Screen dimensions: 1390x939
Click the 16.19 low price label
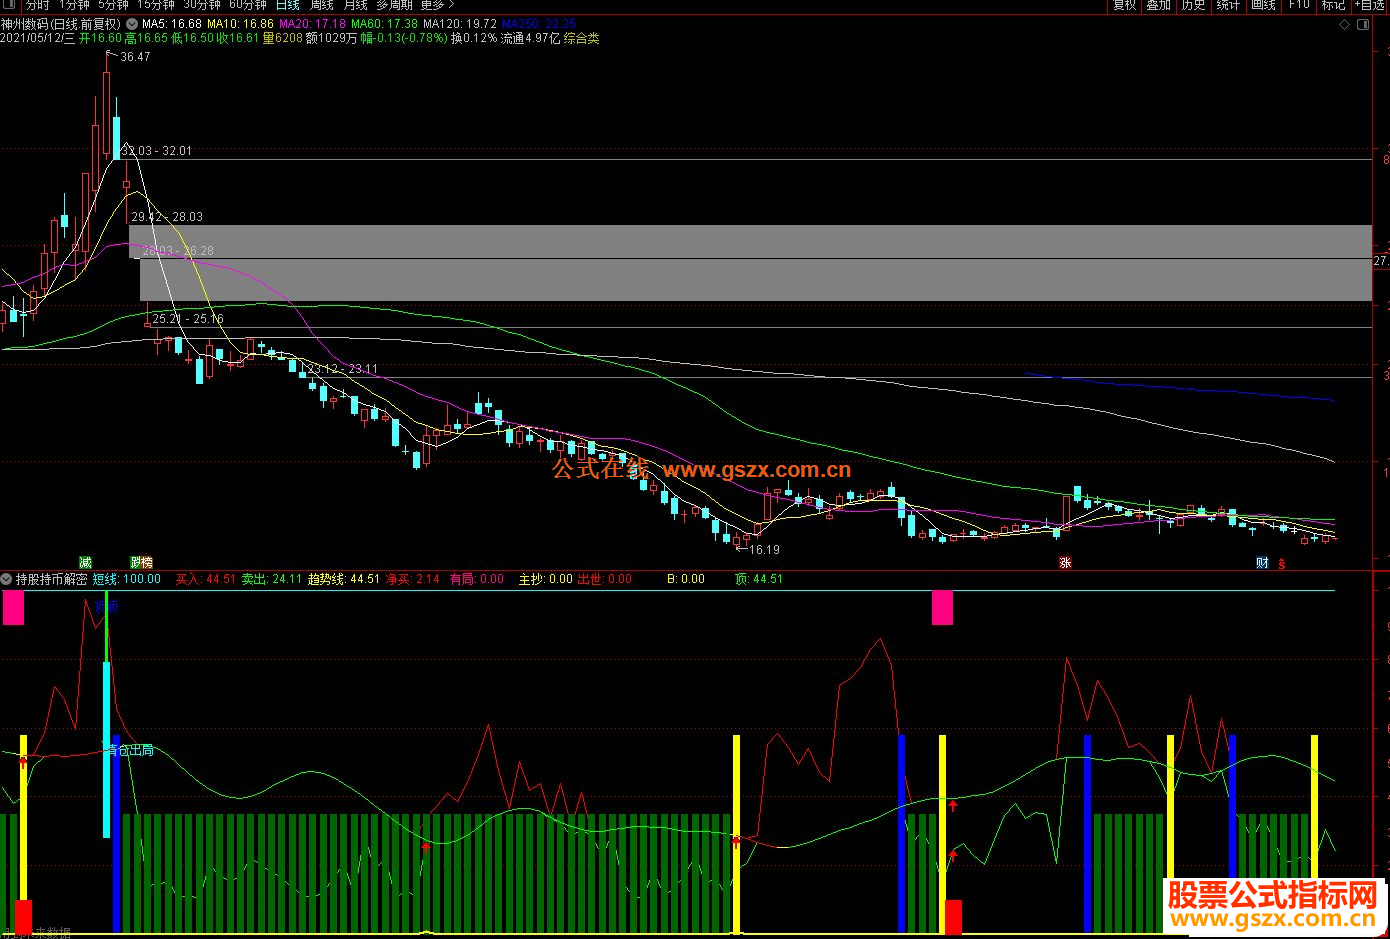click(x=763, y=549)
